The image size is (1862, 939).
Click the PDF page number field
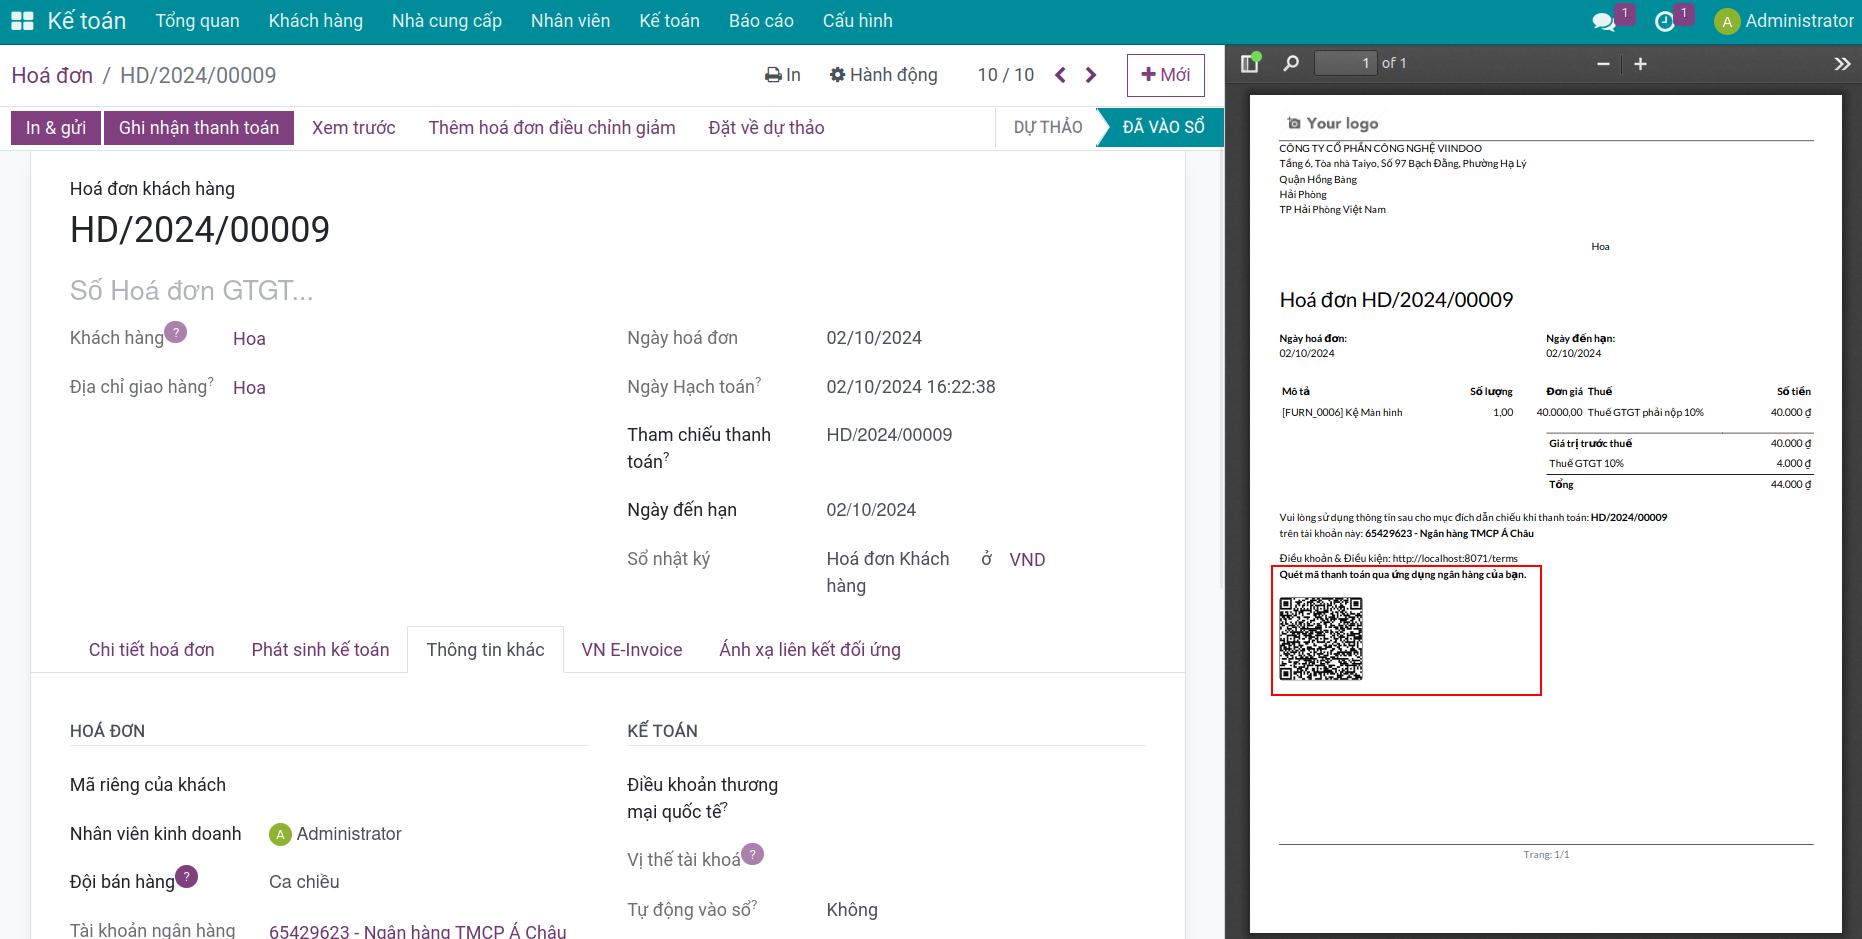pos(1345,63)
